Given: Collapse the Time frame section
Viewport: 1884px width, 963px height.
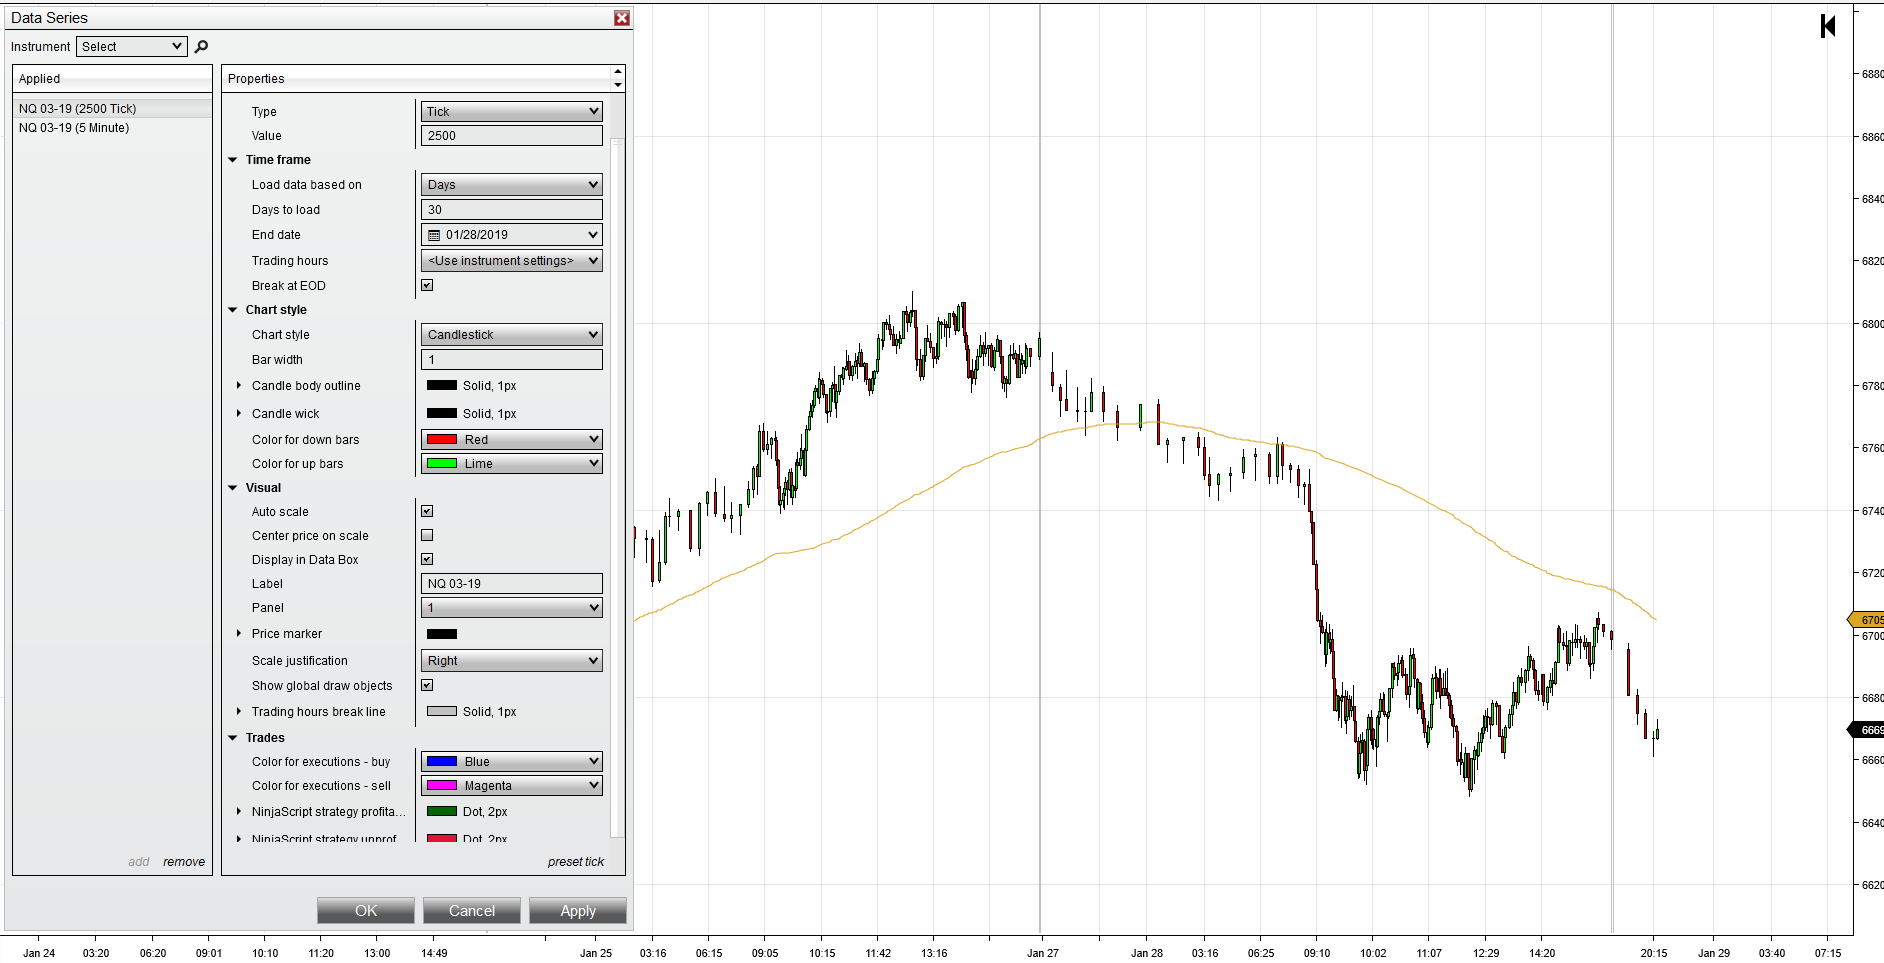Looking at the screenshot, I should pos(233,160).
